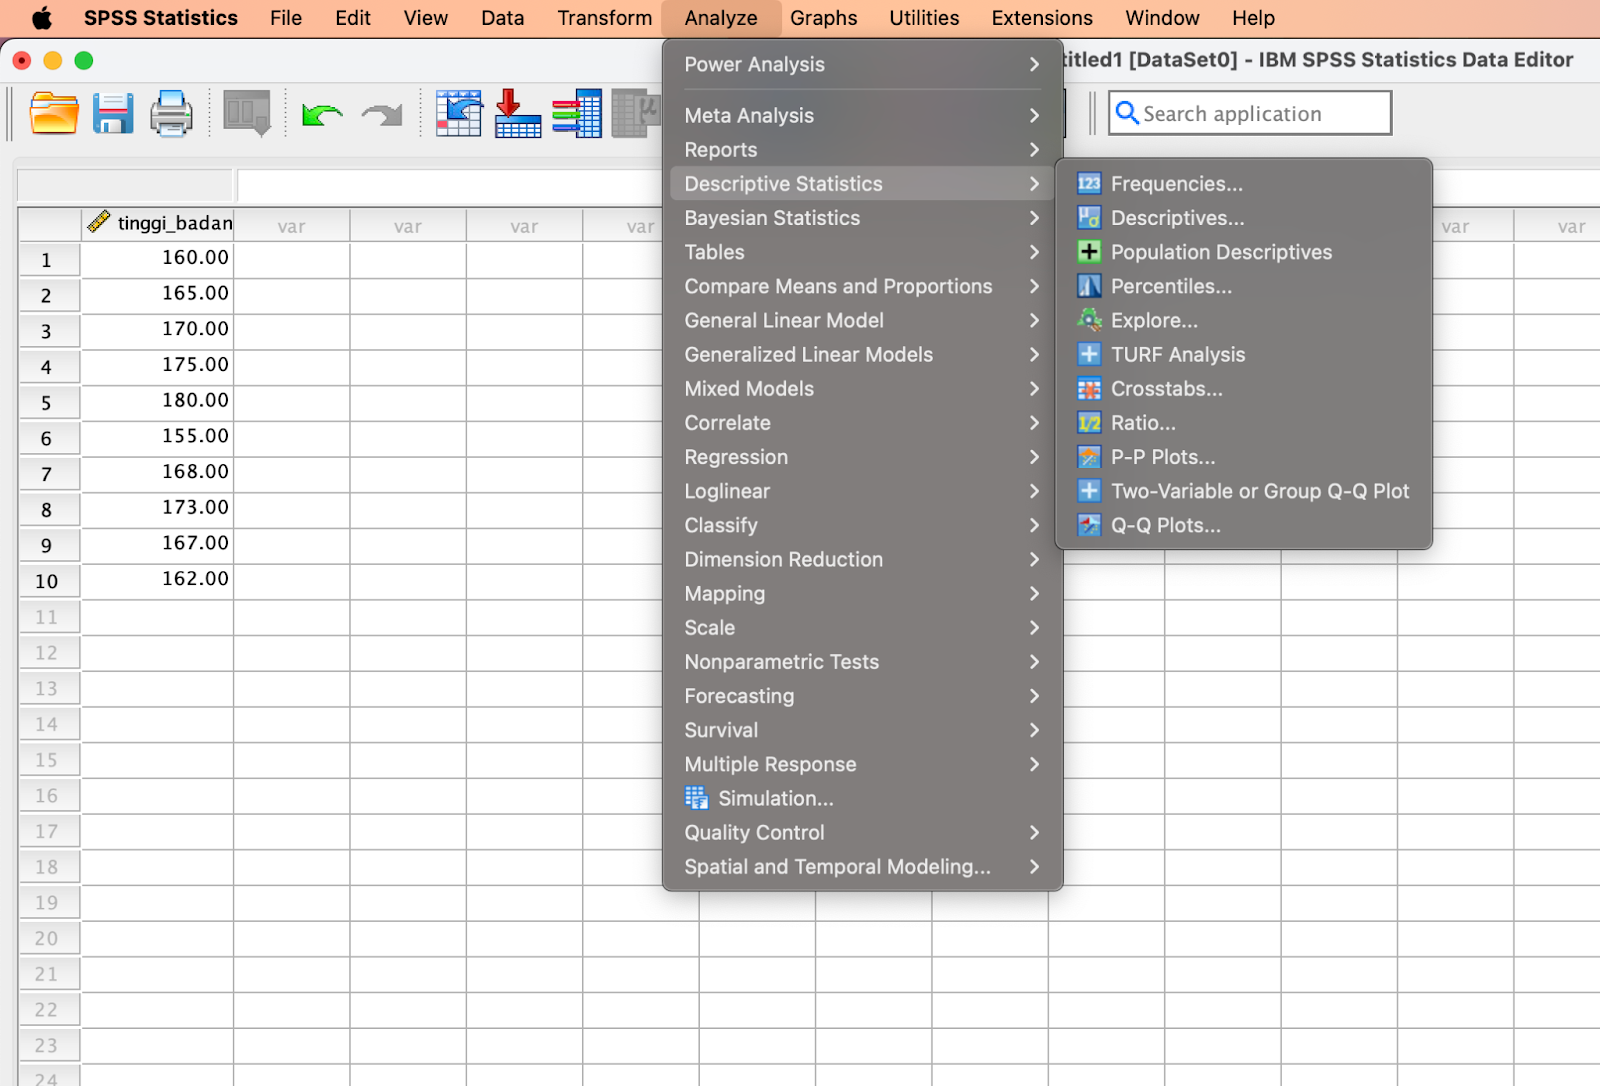This screenshot has height=1086, width=1600.
Task: Expand the Nonparametric Tests submenu
Action: pos(862,662)
